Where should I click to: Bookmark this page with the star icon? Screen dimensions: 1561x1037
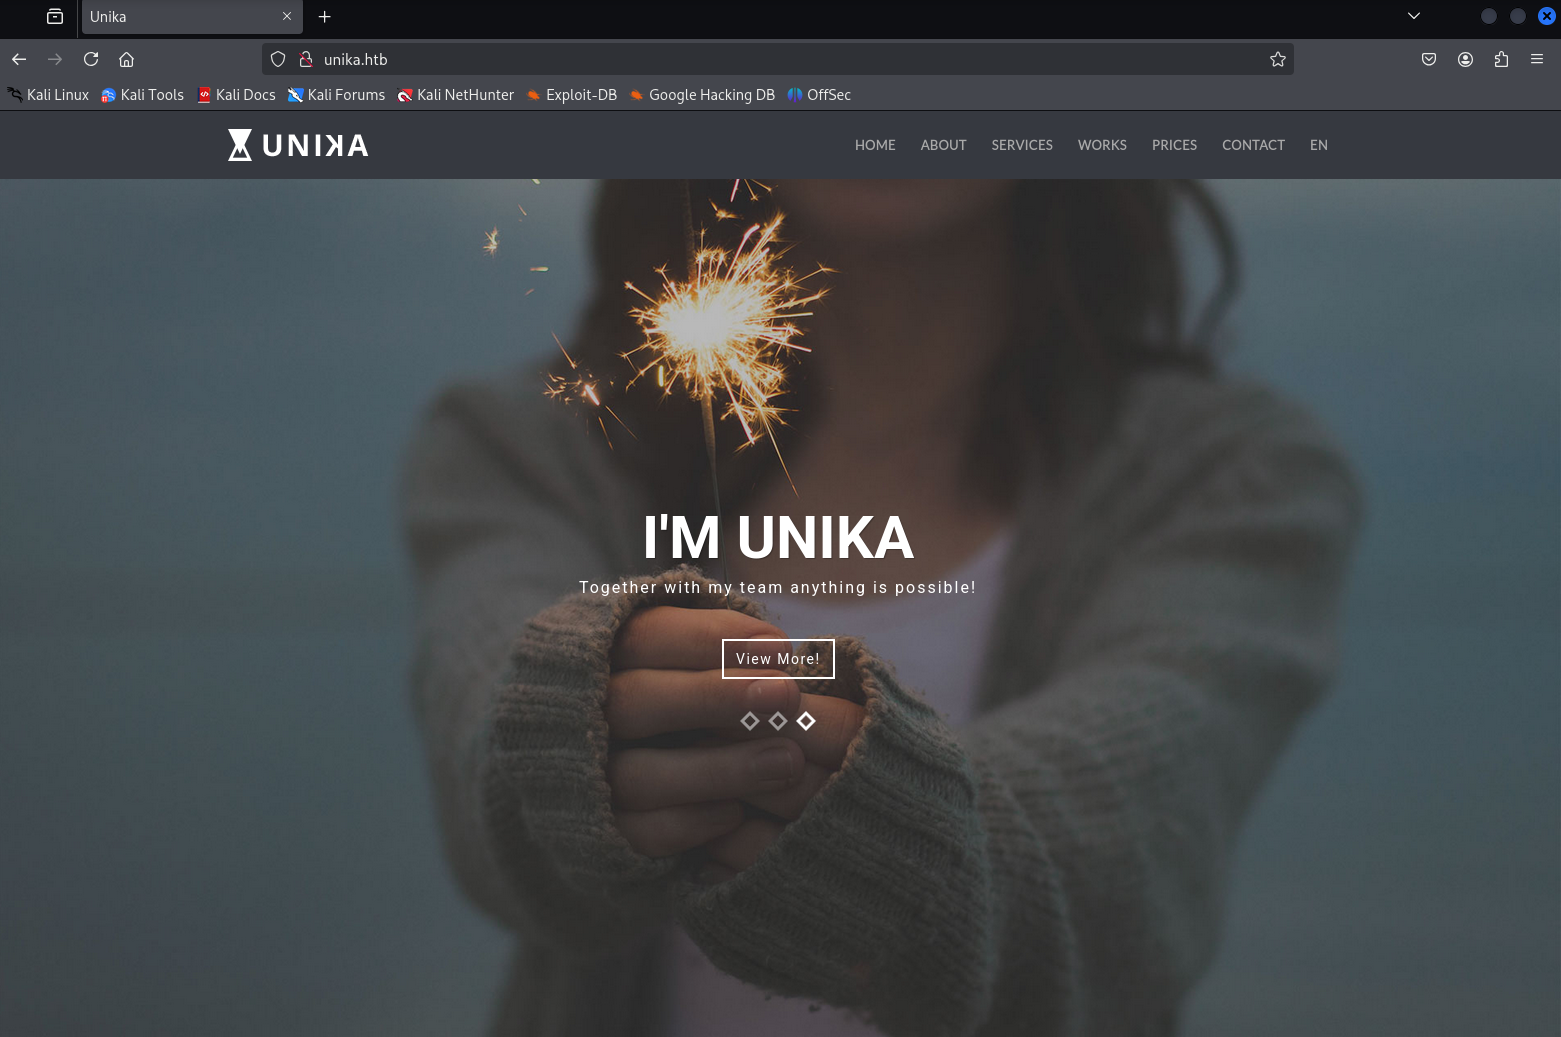[1277, 59]
